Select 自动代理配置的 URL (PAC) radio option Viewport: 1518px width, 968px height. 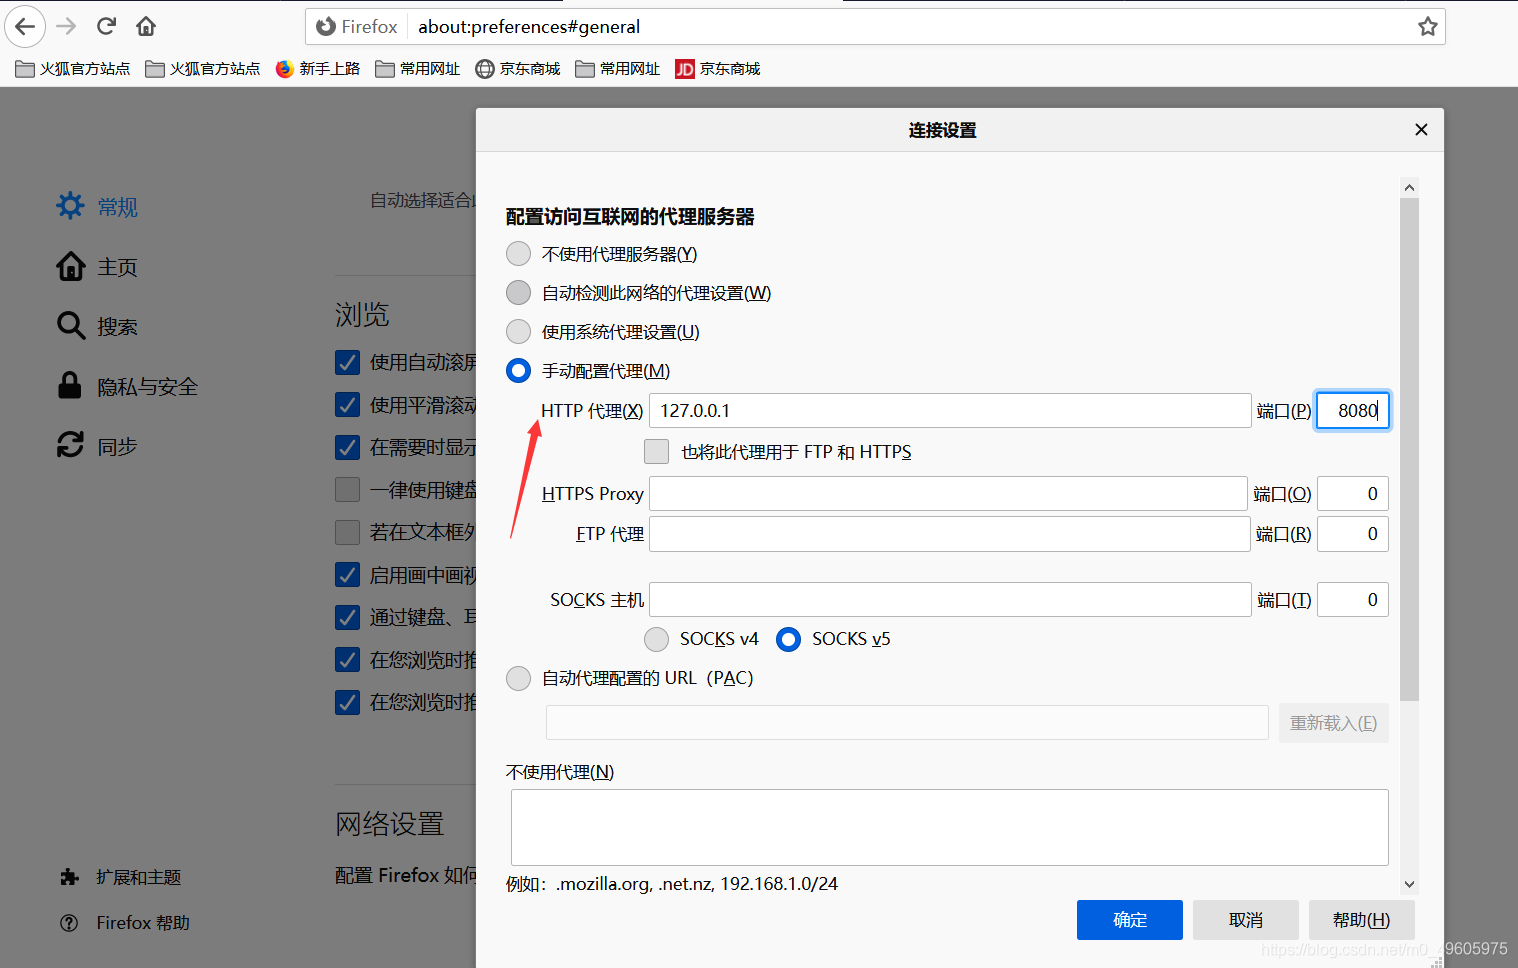pyautogui.click(x=518, y=678)
